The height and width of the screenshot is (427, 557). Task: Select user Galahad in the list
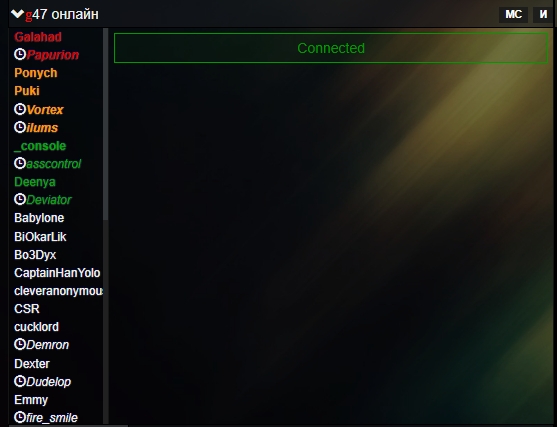pyautogui.click(x=38, y=37)
